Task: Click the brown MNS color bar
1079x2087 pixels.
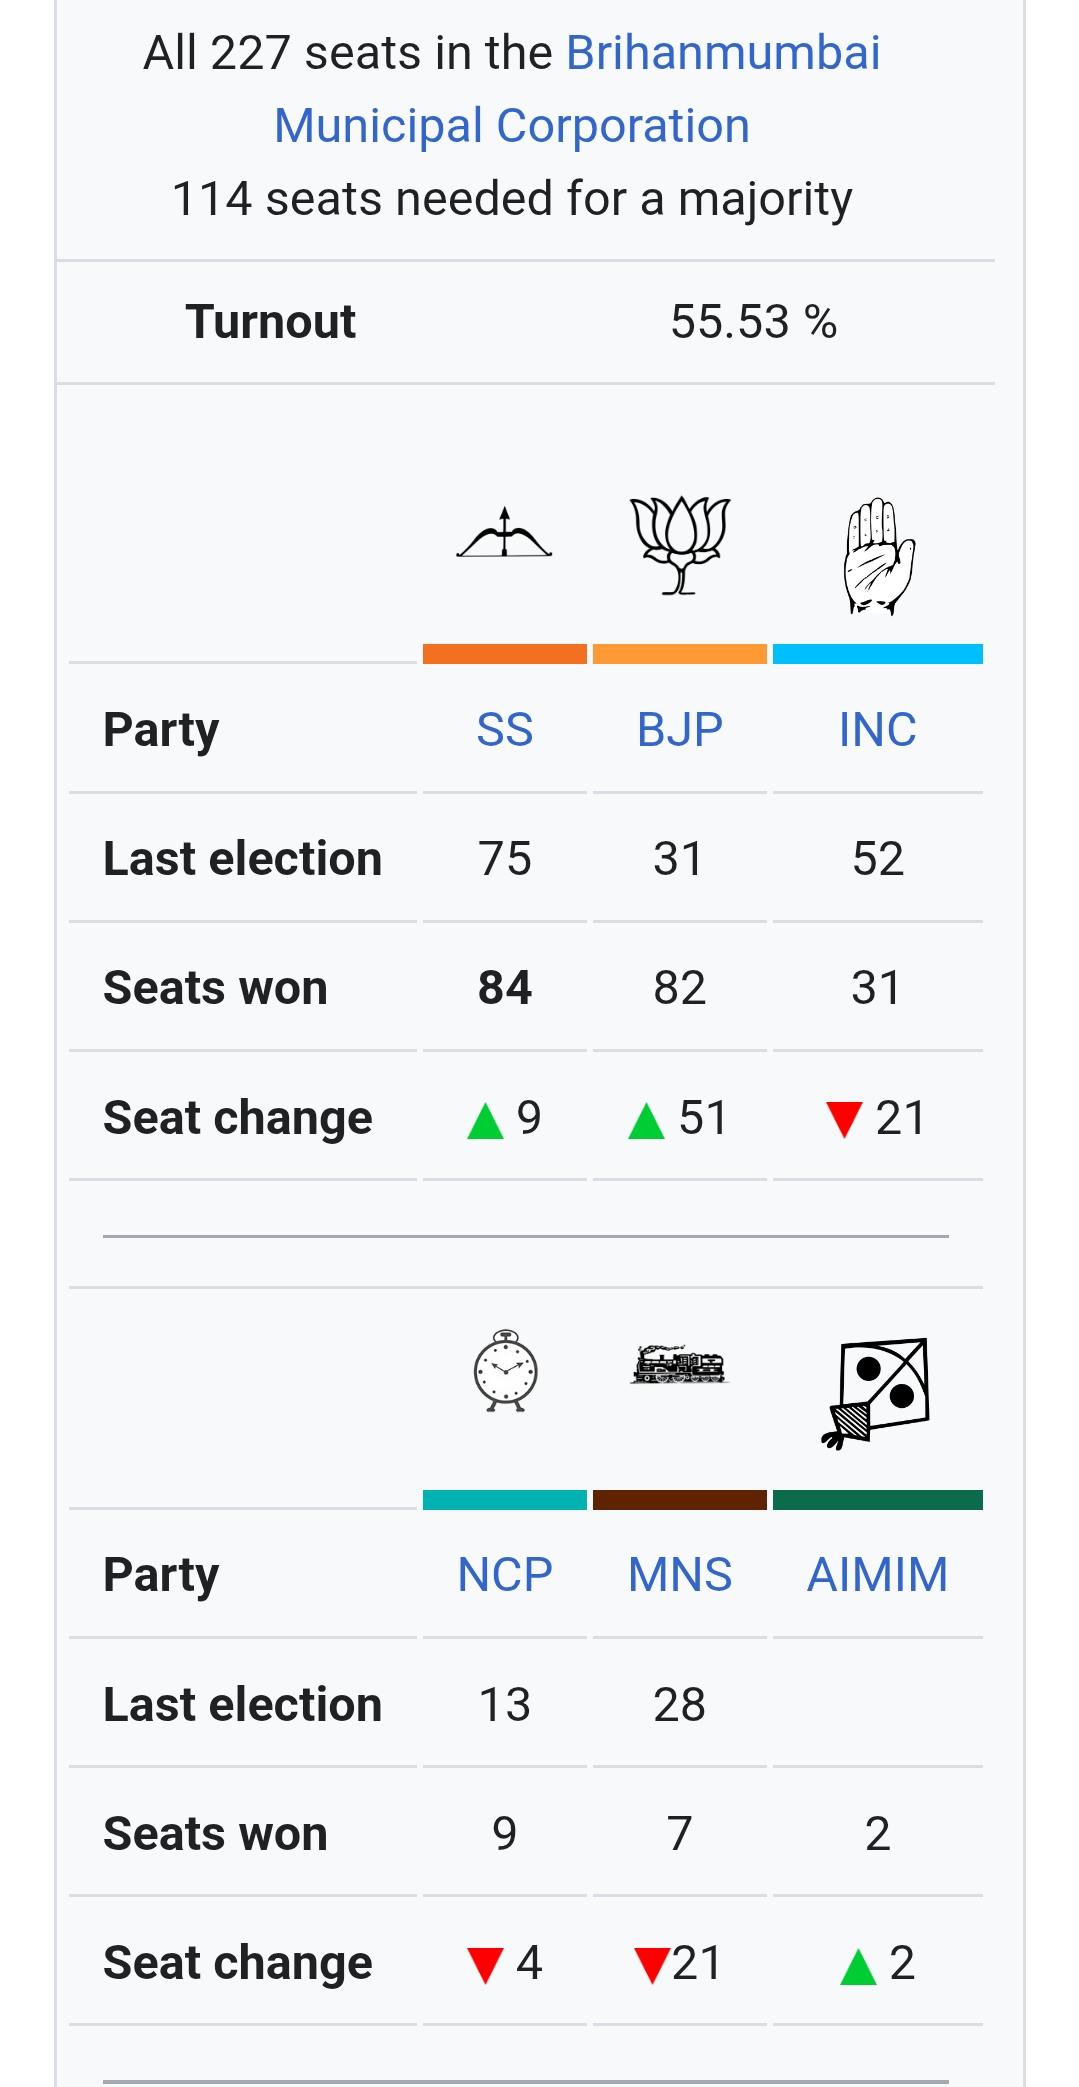Action: 680,1500
